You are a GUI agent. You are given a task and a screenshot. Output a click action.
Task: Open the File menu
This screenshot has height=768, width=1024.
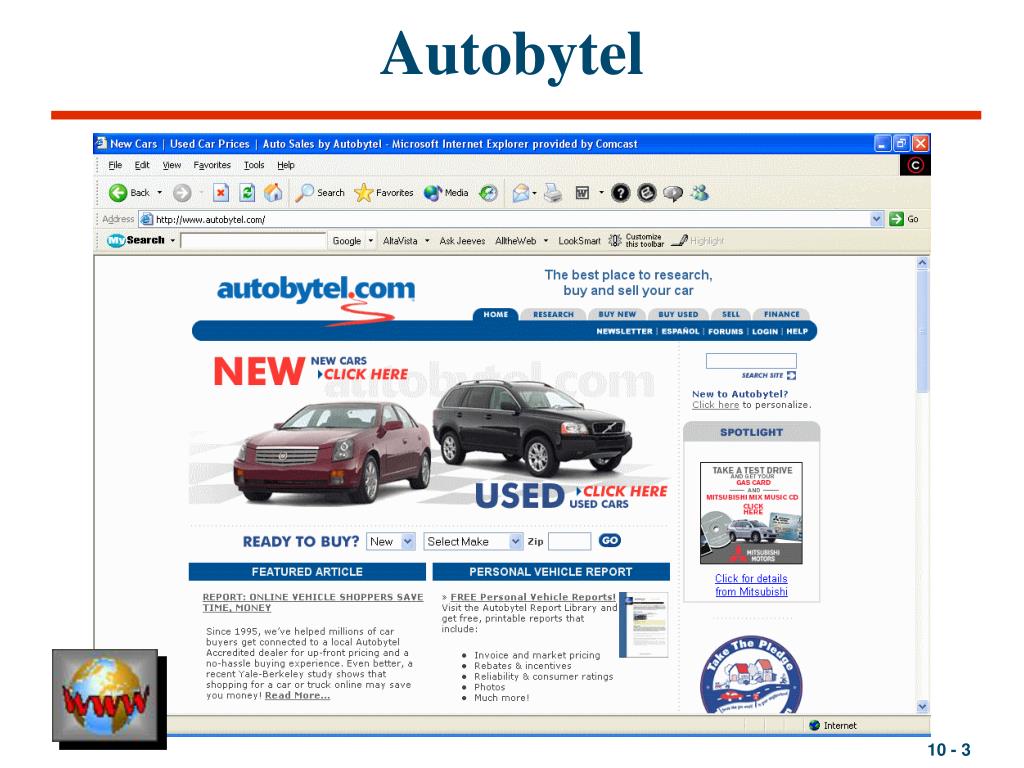tap(115, 165)
